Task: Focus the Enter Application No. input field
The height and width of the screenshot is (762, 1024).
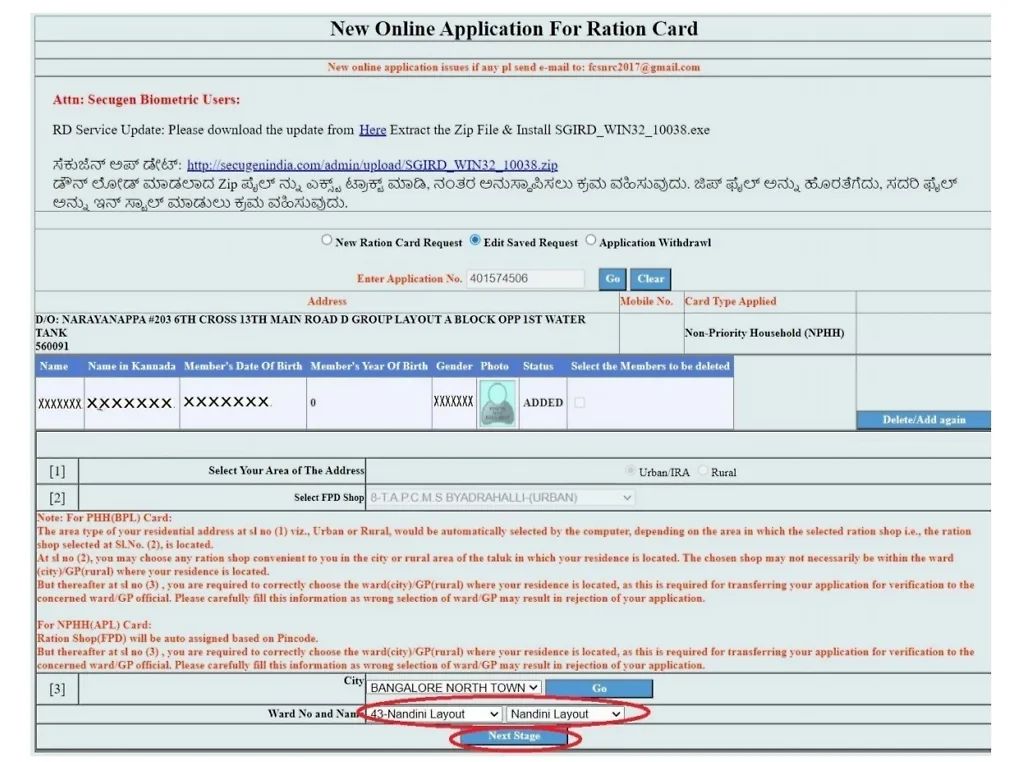Action: (x=526, y=279)
